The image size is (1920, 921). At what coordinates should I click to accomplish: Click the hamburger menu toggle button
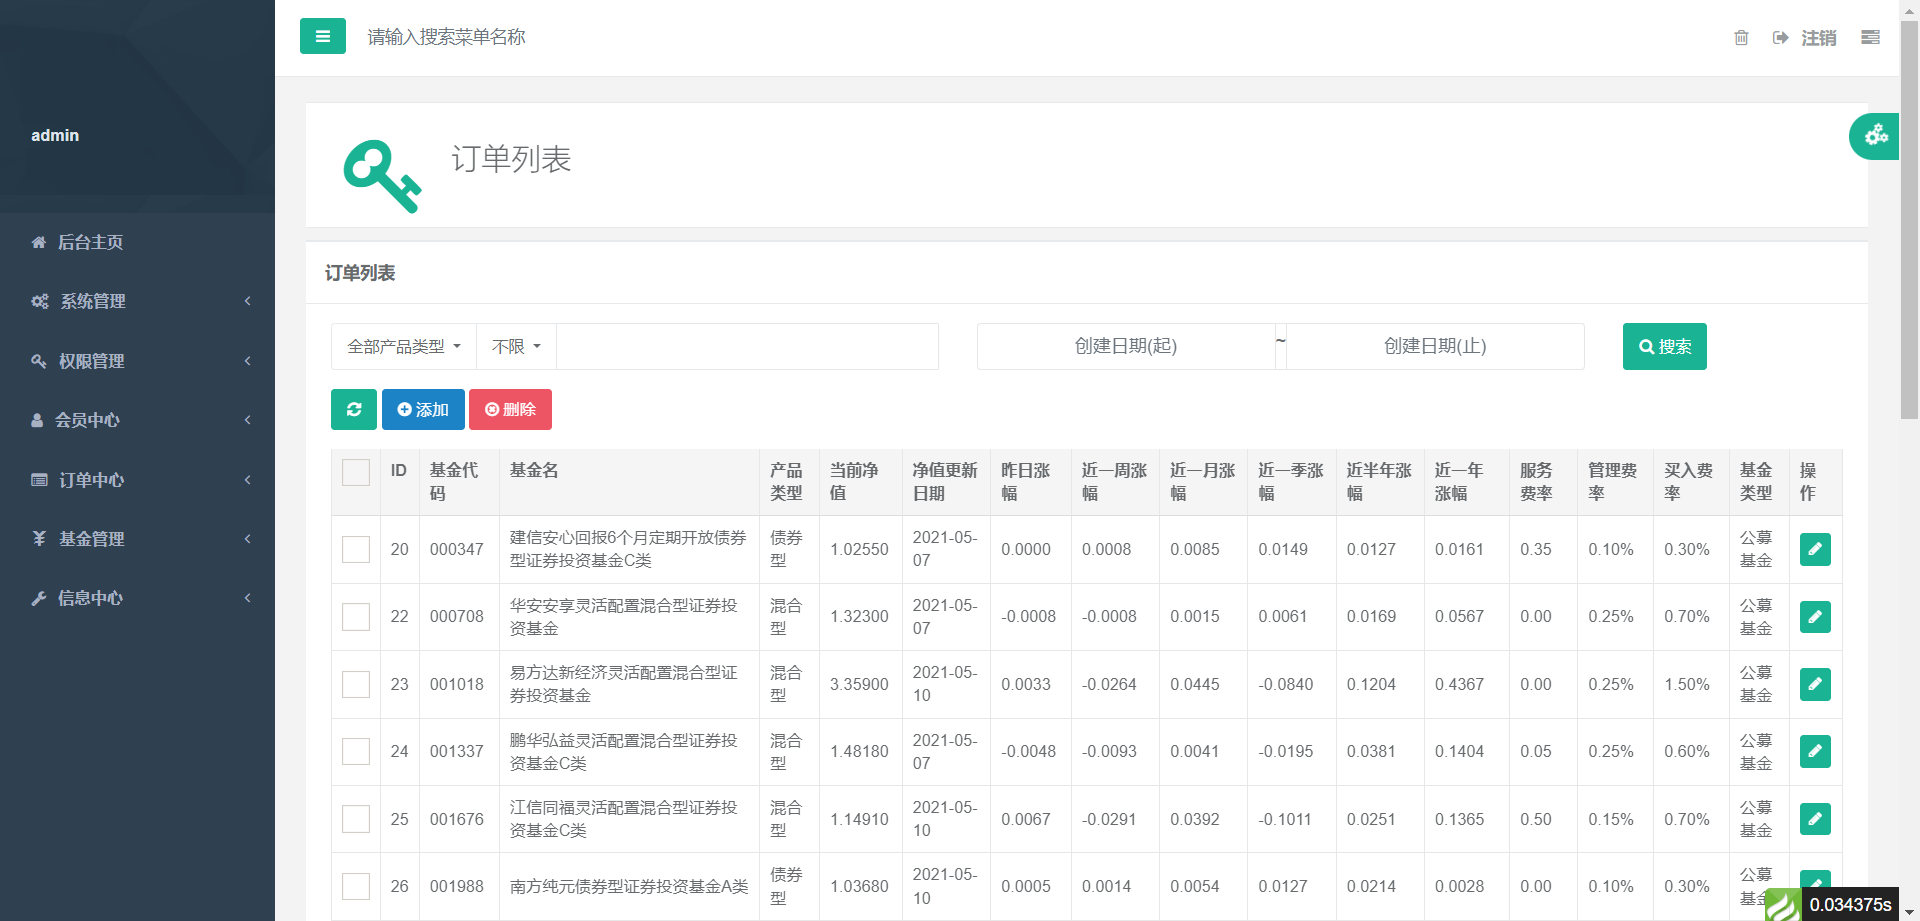322,36
